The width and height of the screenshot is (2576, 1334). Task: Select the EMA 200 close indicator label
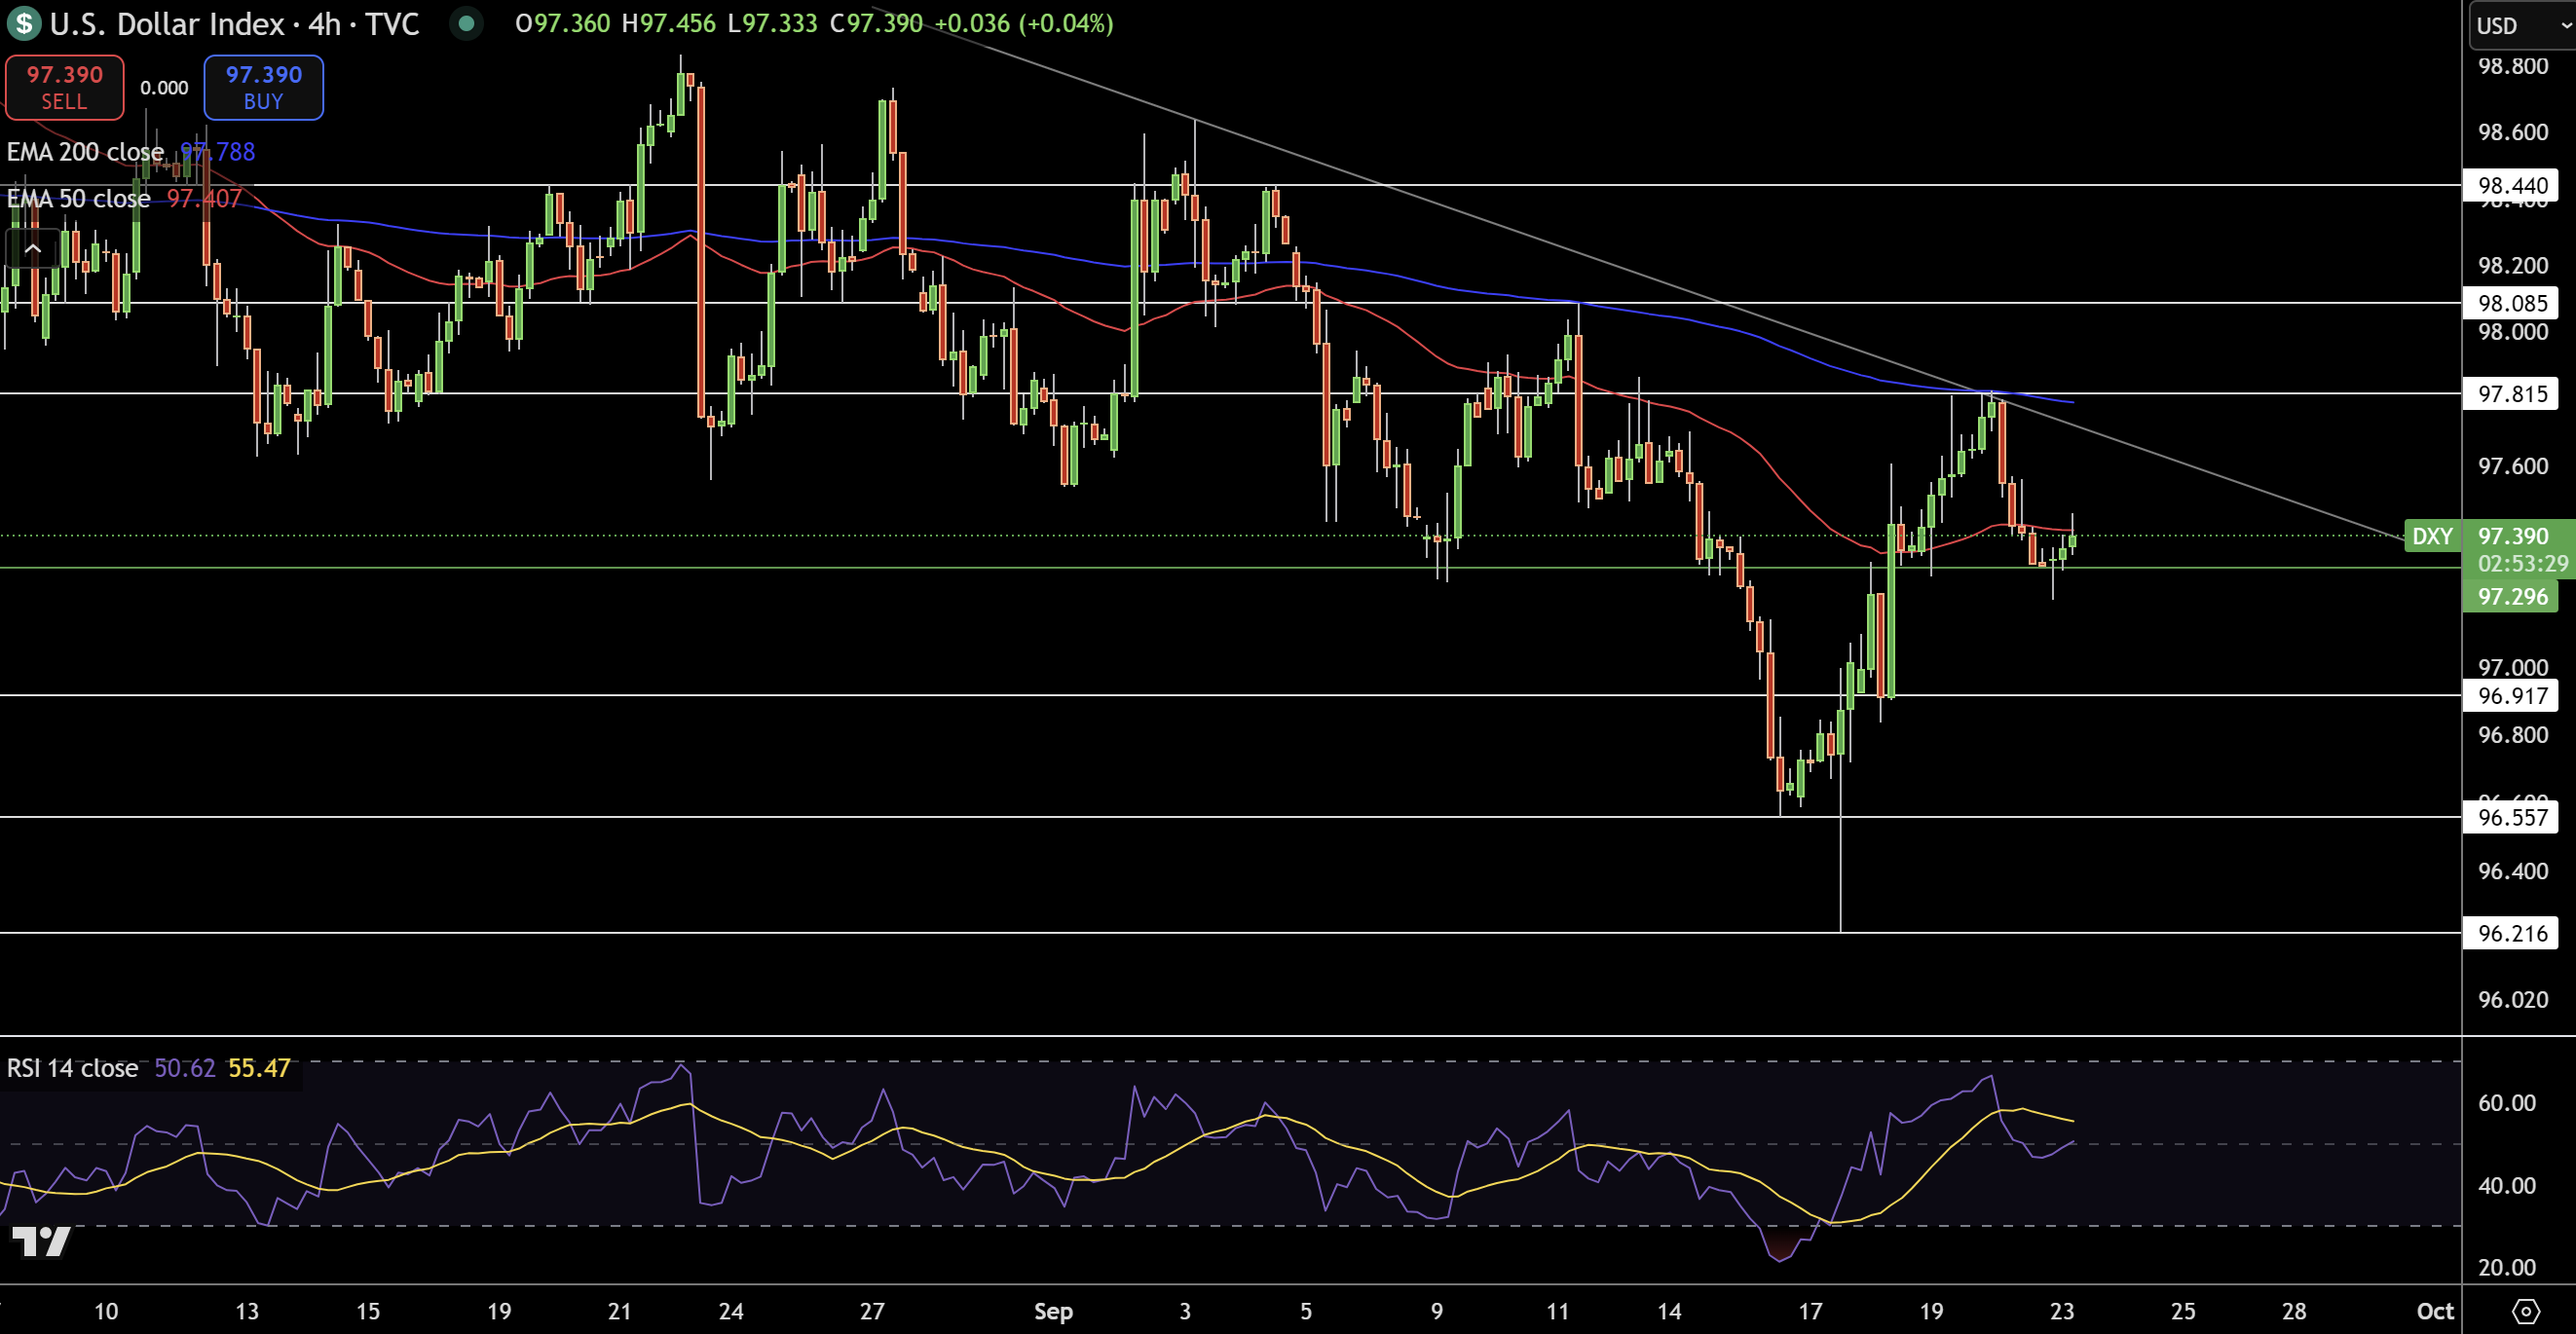pos(85,152)
